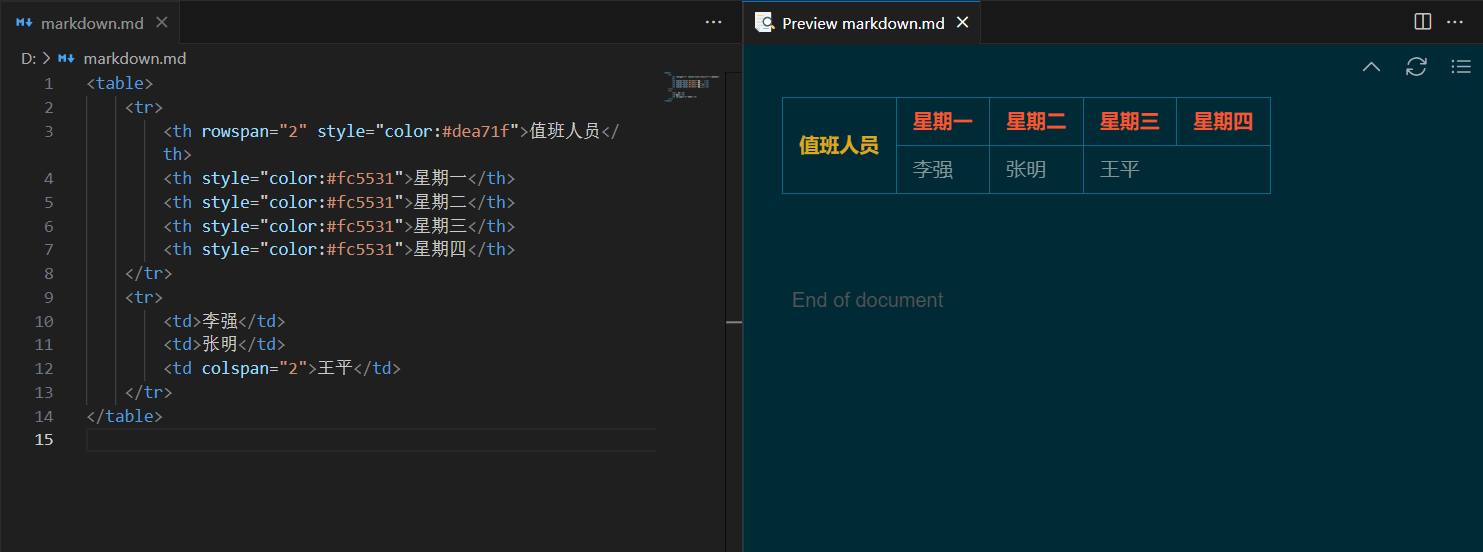Switch to the markdown.md editor tab
The image size is (1483, 552).
pyautogui.click(x=91, y=23)
